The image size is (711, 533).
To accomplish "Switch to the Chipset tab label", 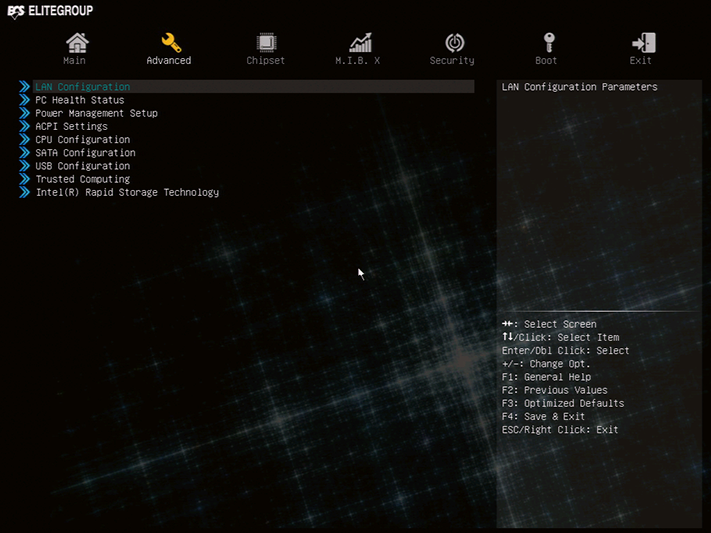I will click(x=266, y=60).
